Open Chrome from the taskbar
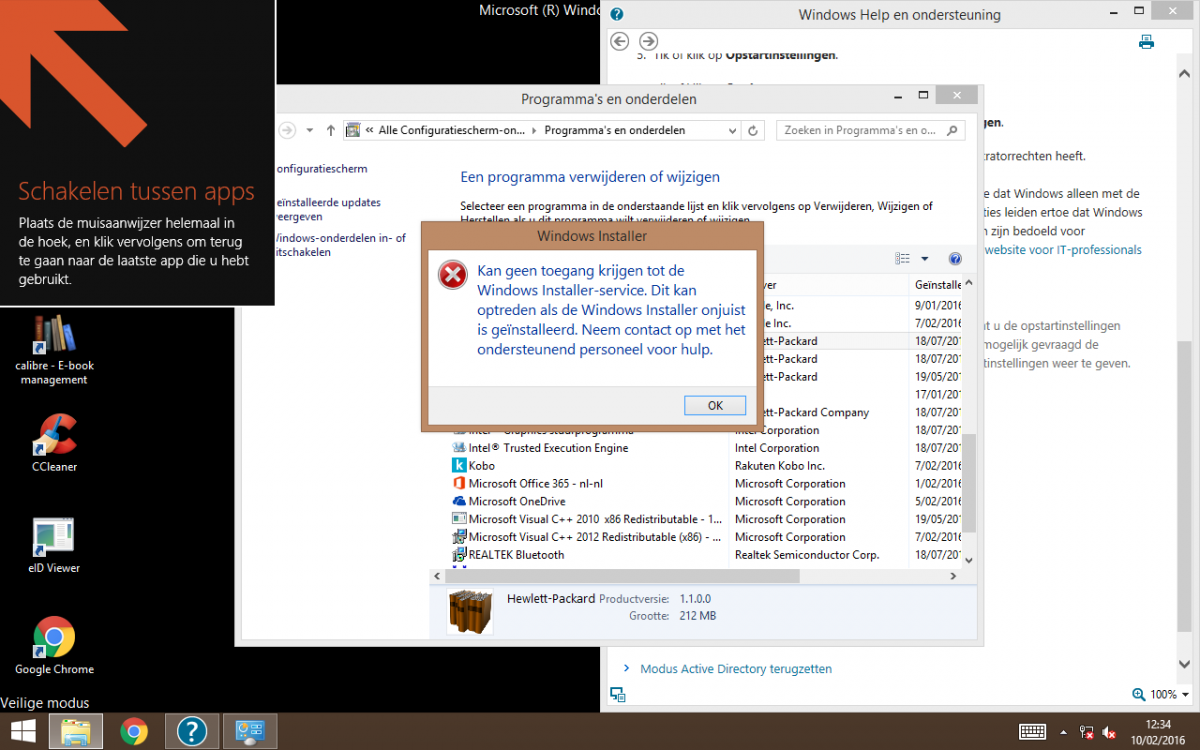The image size is (1200, 750). (x=134, y=731)
